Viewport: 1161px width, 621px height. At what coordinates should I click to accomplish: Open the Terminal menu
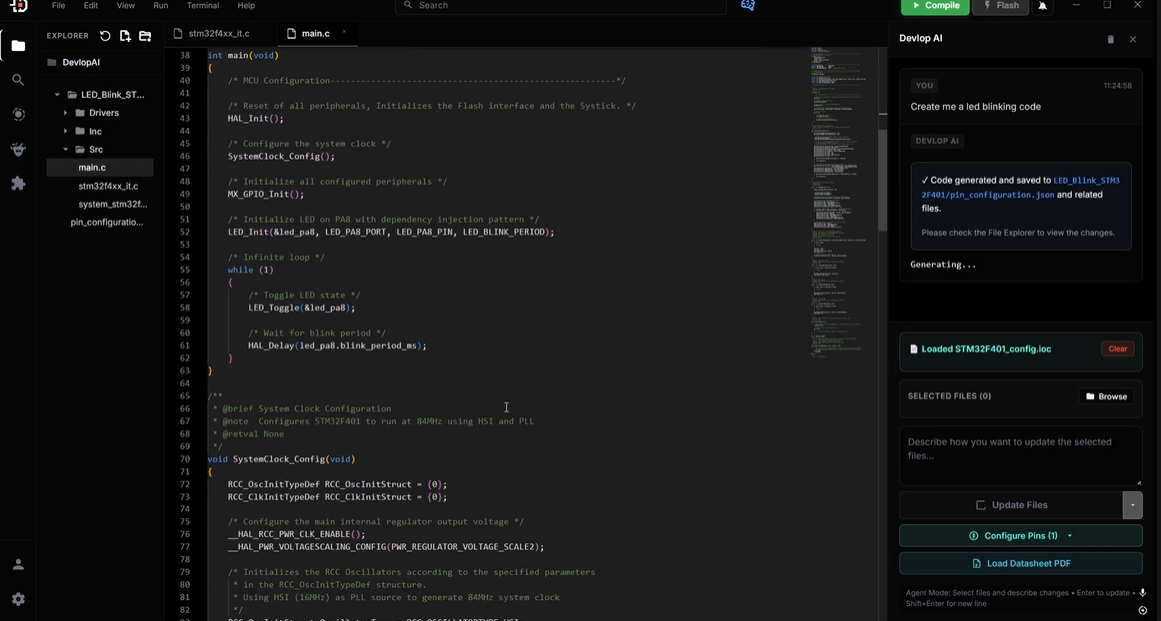[x=203, y=6]
